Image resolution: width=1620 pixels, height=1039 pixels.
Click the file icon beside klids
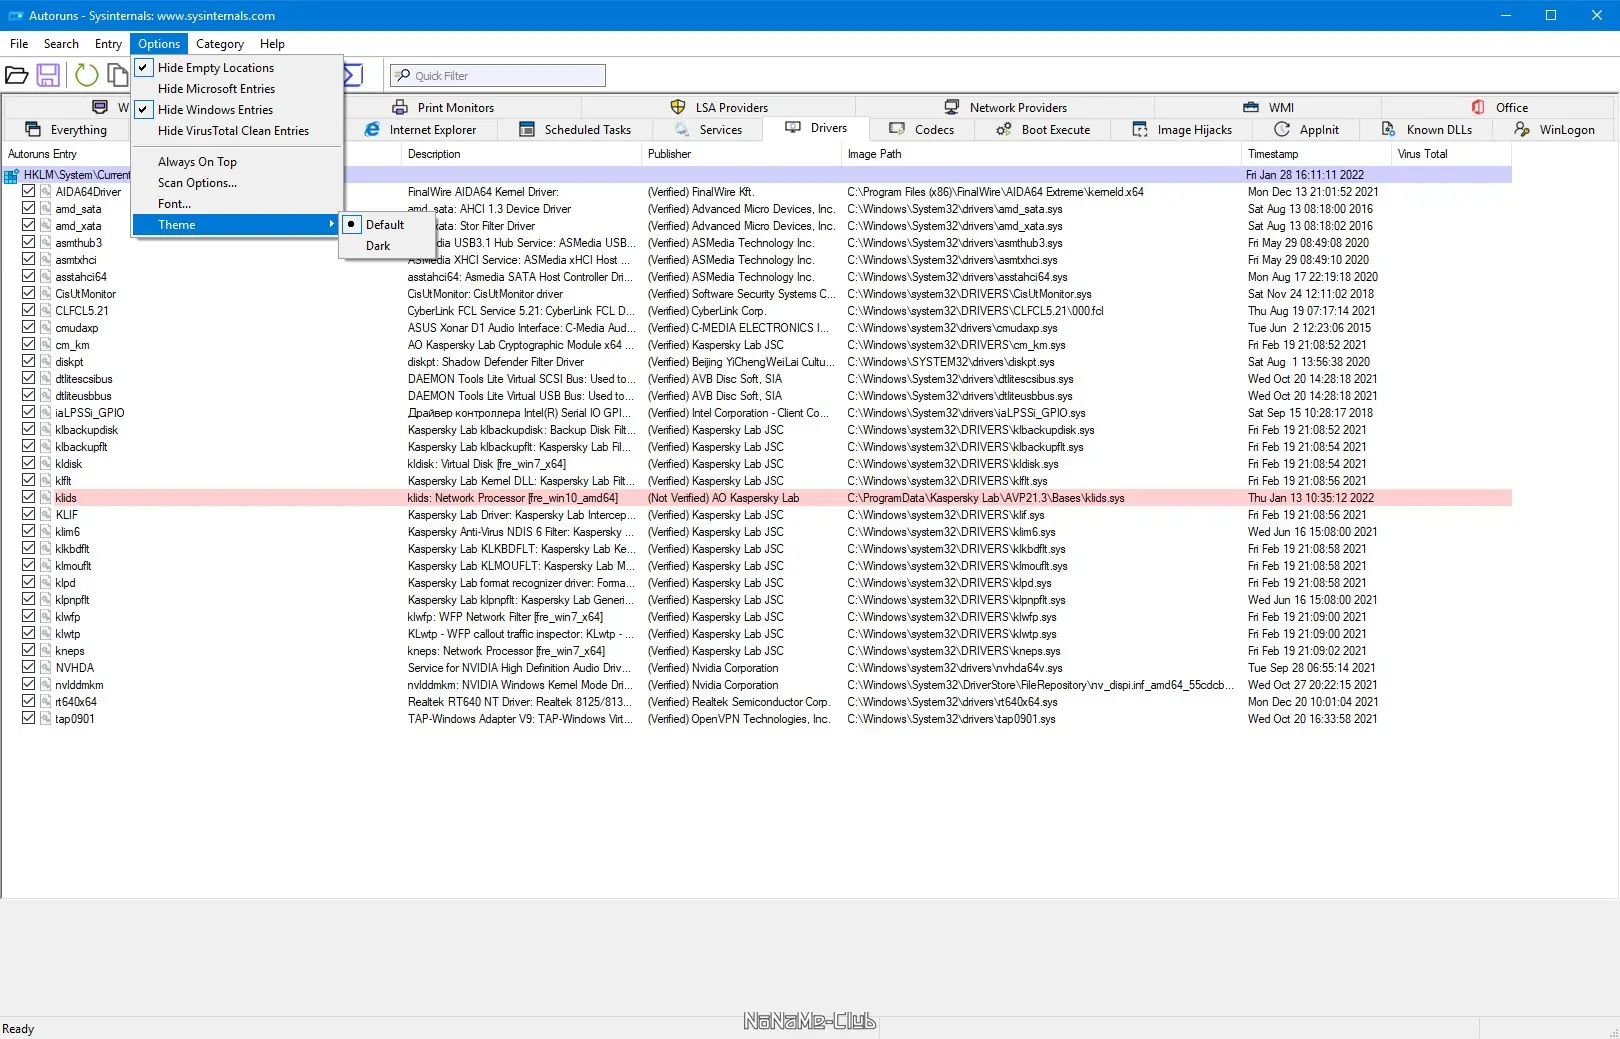pyautogui.click(x=46, y=497)
